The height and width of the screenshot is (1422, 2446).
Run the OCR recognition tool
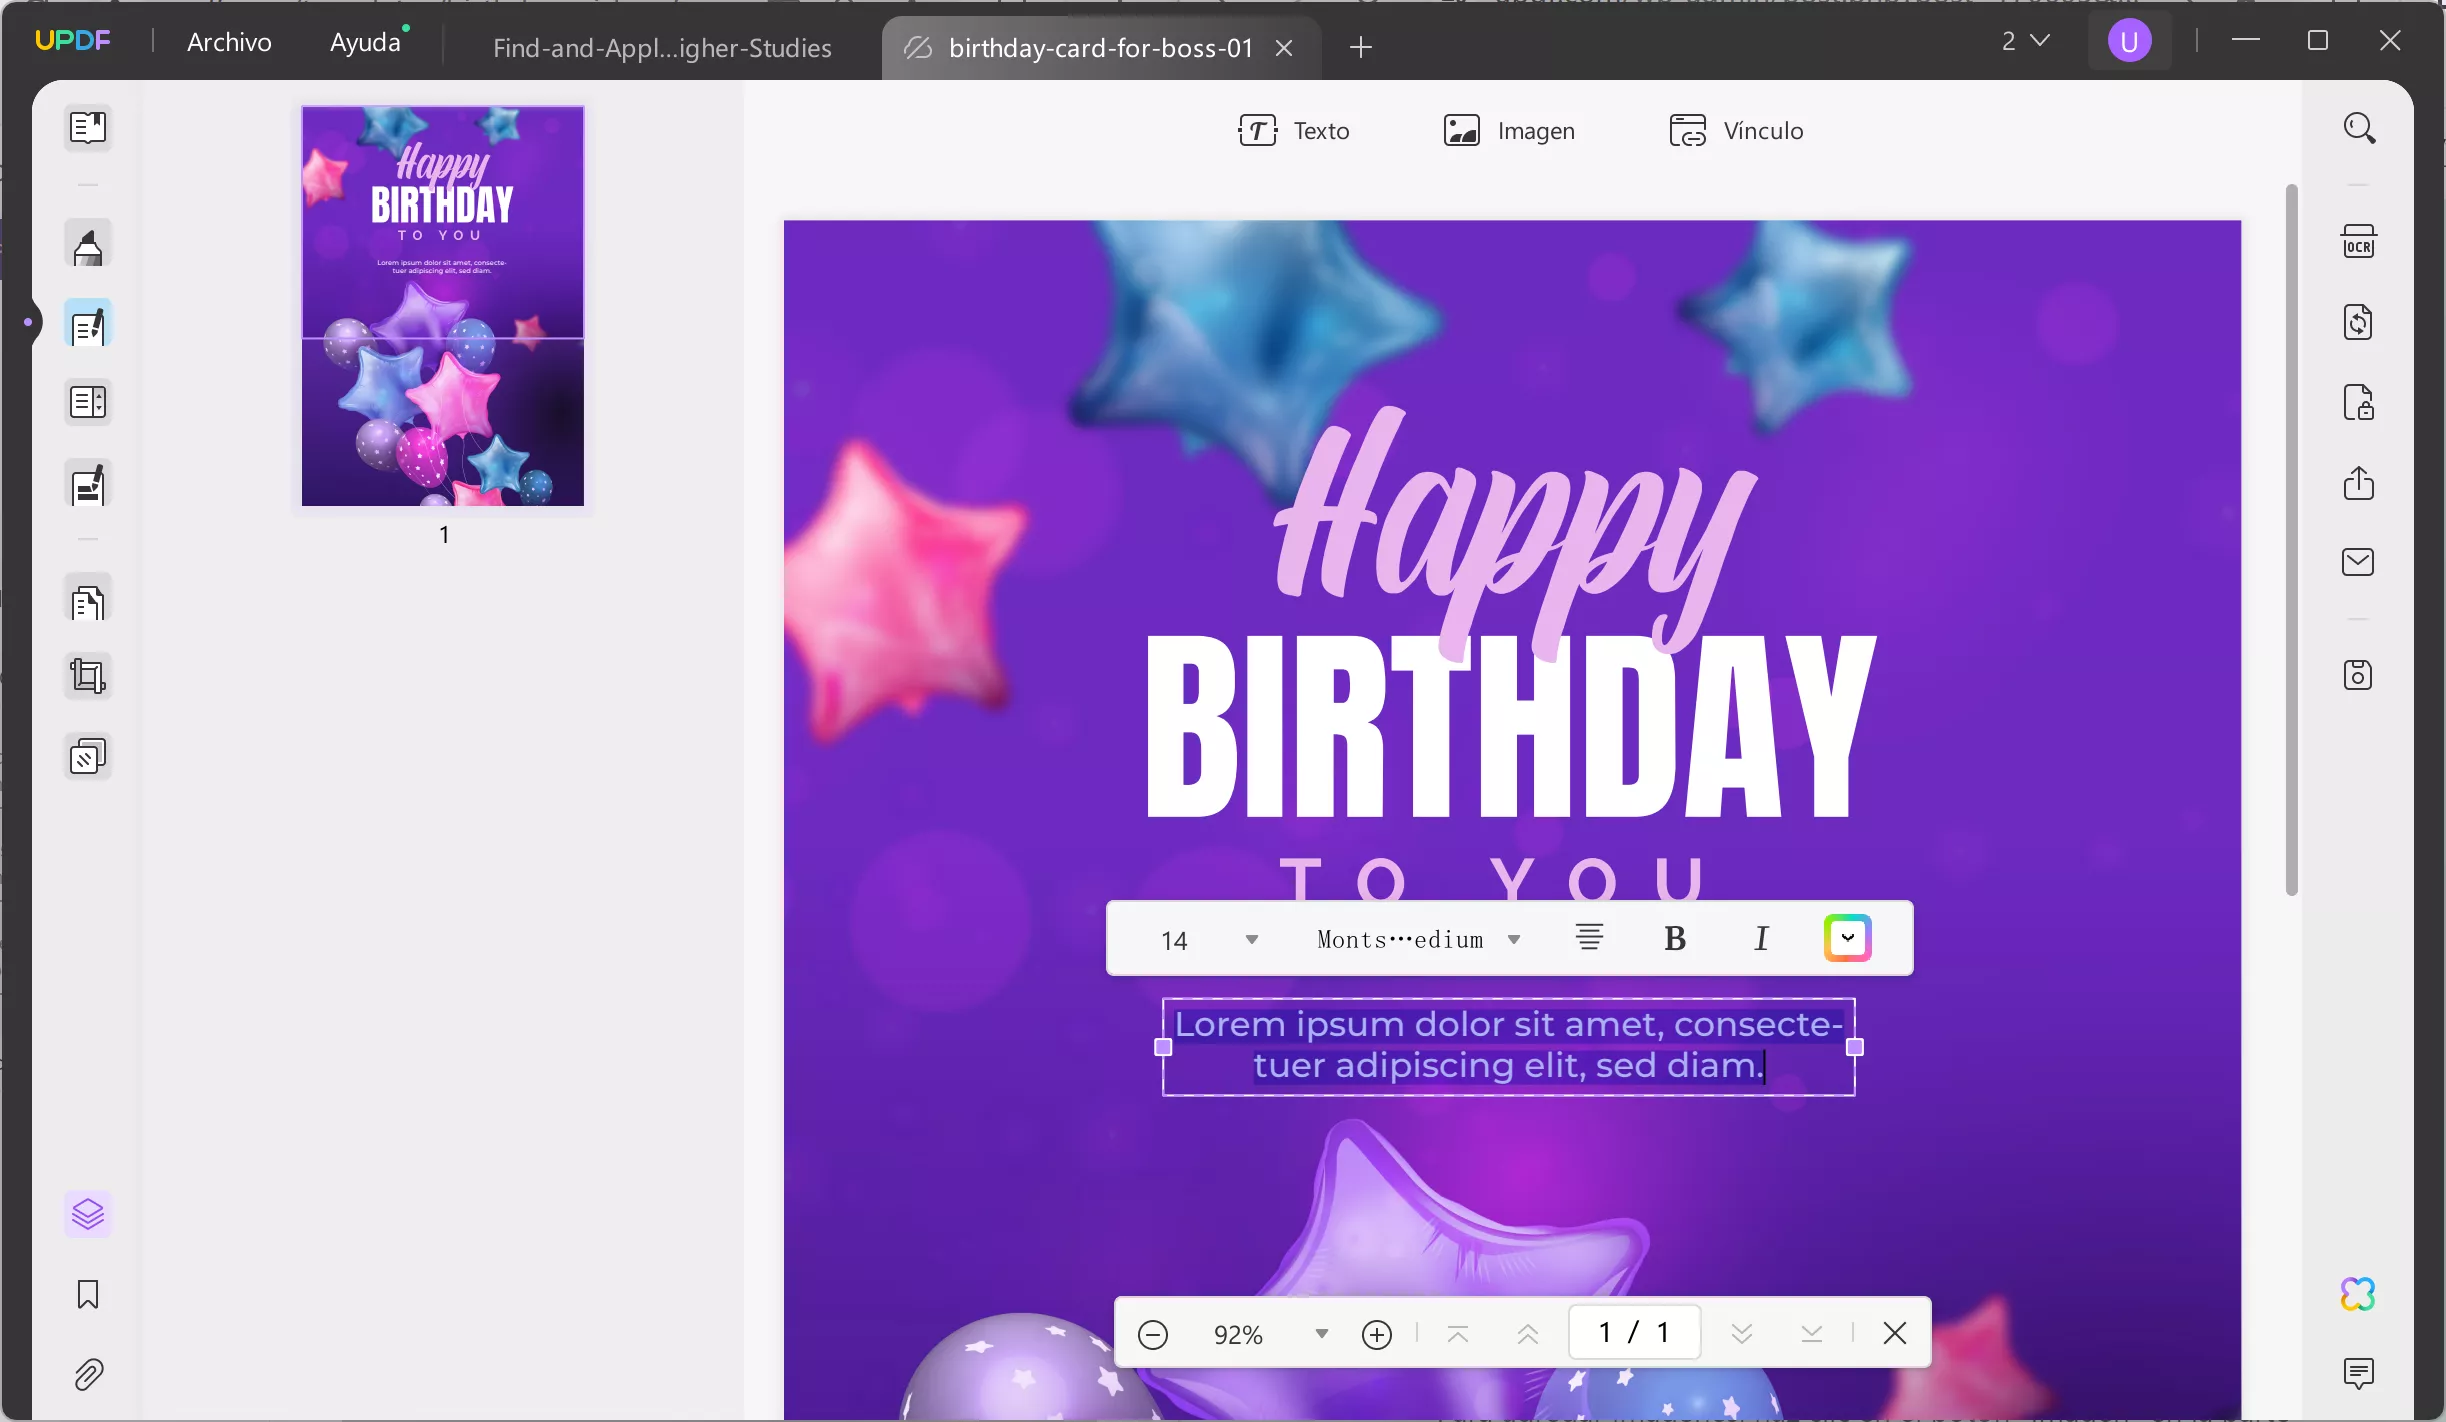coord(2359,242)
